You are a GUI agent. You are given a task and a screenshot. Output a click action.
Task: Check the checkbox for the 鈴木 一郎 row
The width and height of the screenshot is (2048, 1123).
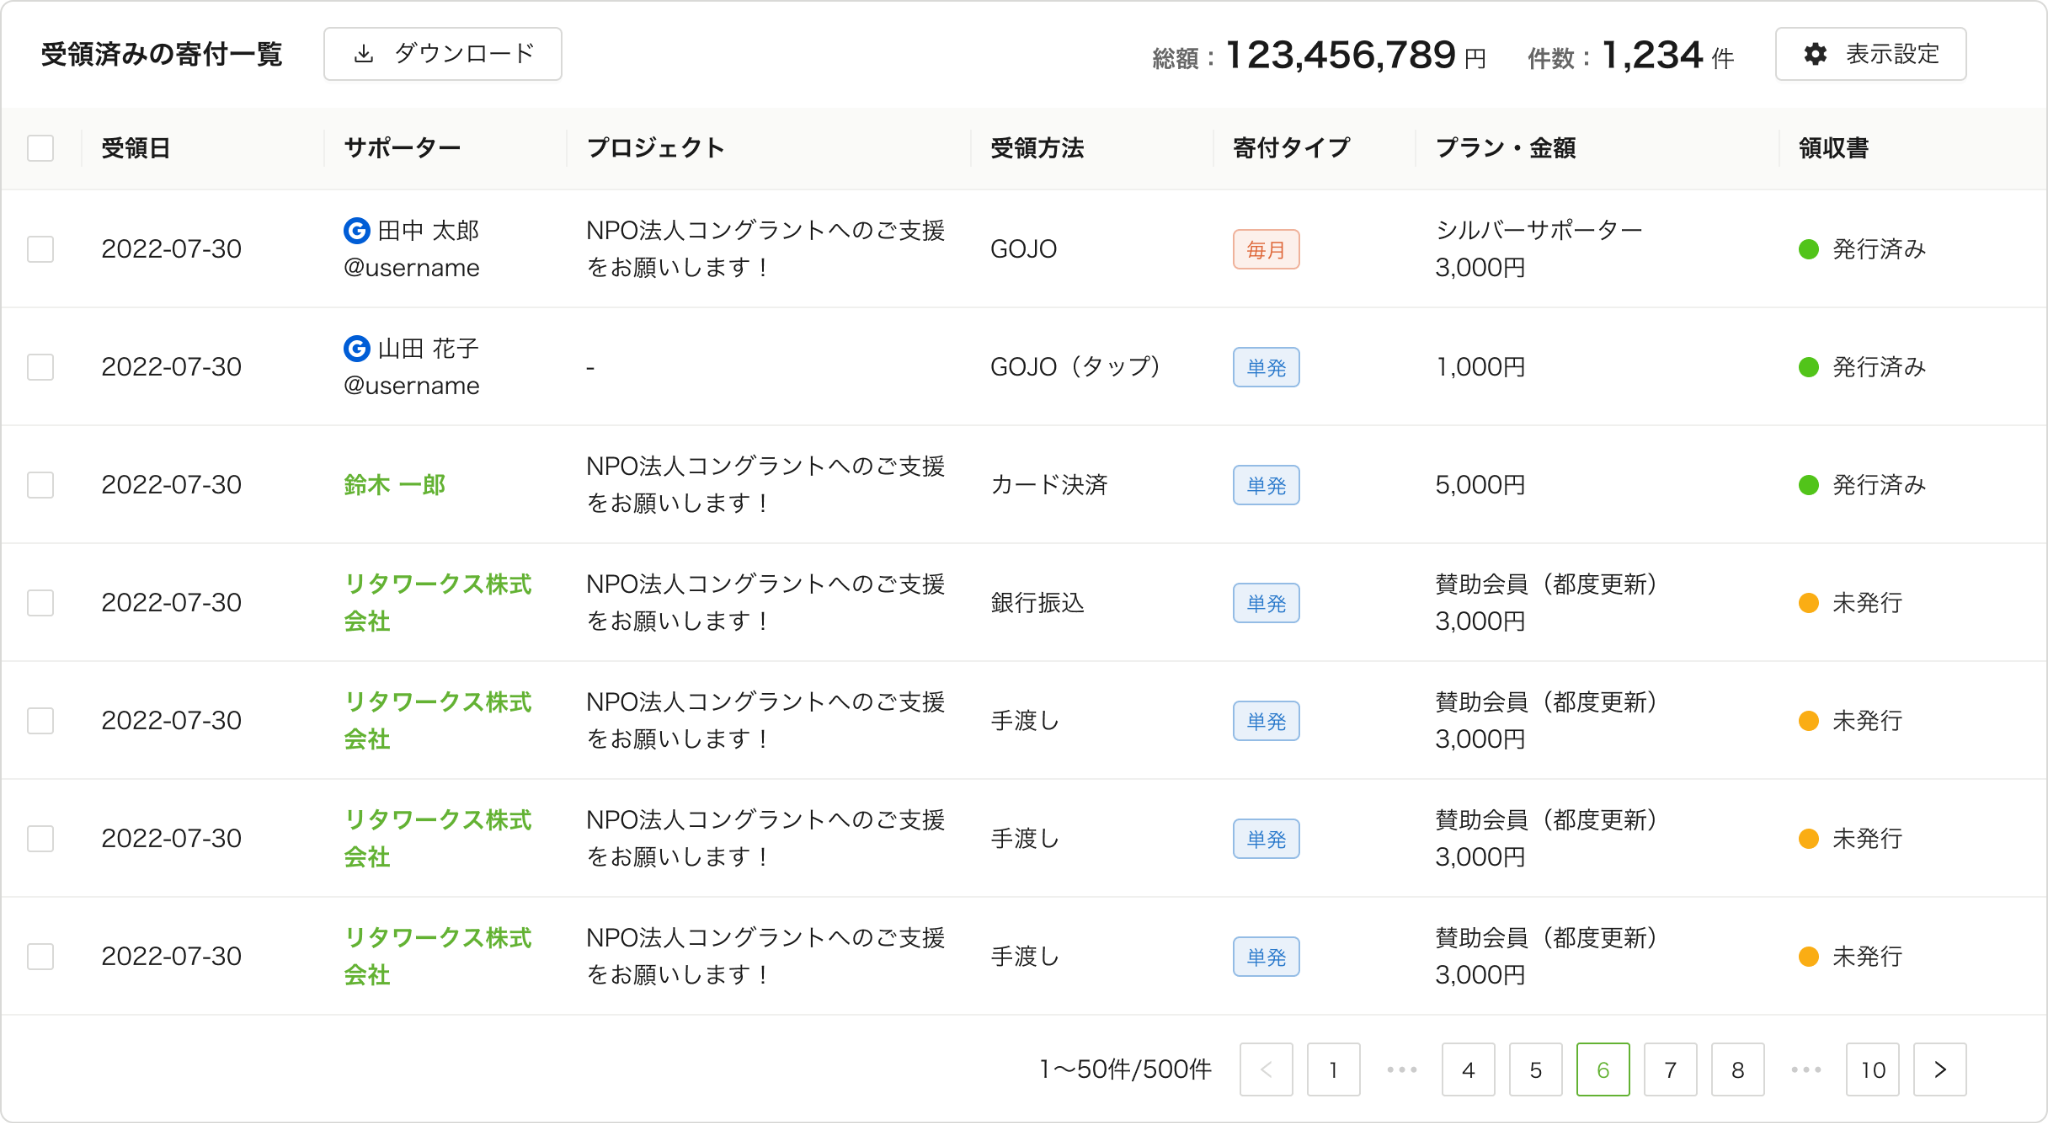(41, 485)
